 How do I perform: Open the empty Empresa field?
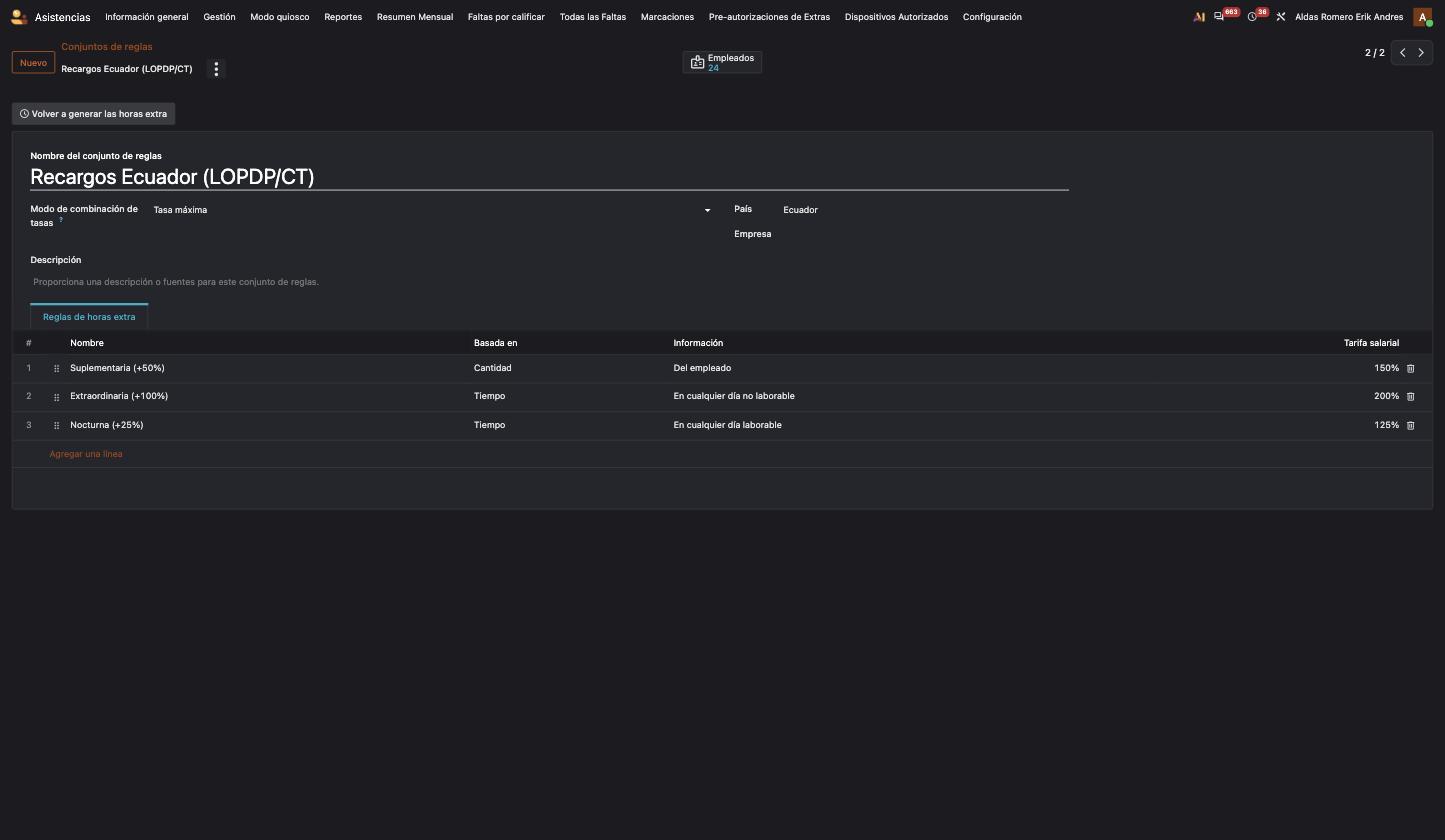pos(925,234)
